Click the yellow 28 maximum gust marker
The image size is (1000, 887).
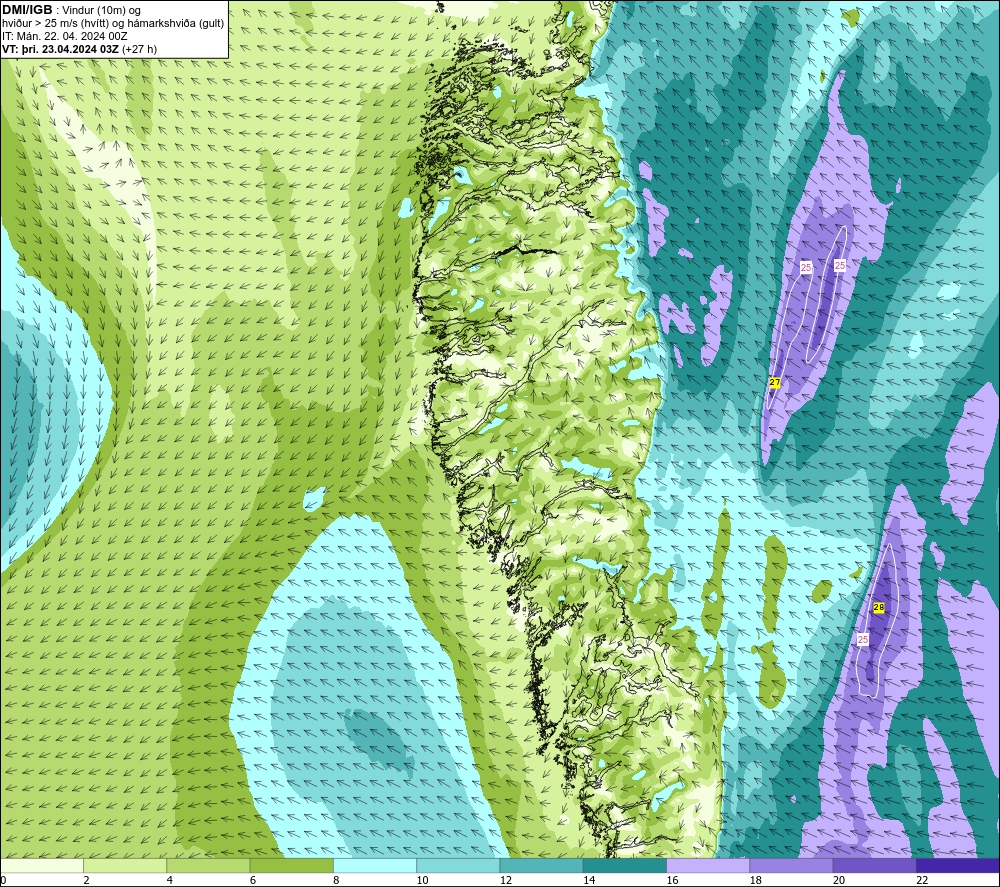pyautogui.click(x=879, y=608)
